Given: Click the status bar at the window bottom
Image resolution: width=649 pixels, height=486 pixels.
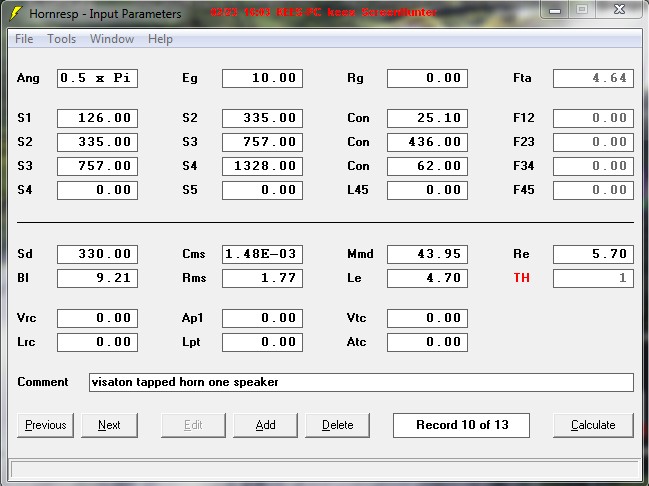Looking at the screenshot, I should pos(325,469).
